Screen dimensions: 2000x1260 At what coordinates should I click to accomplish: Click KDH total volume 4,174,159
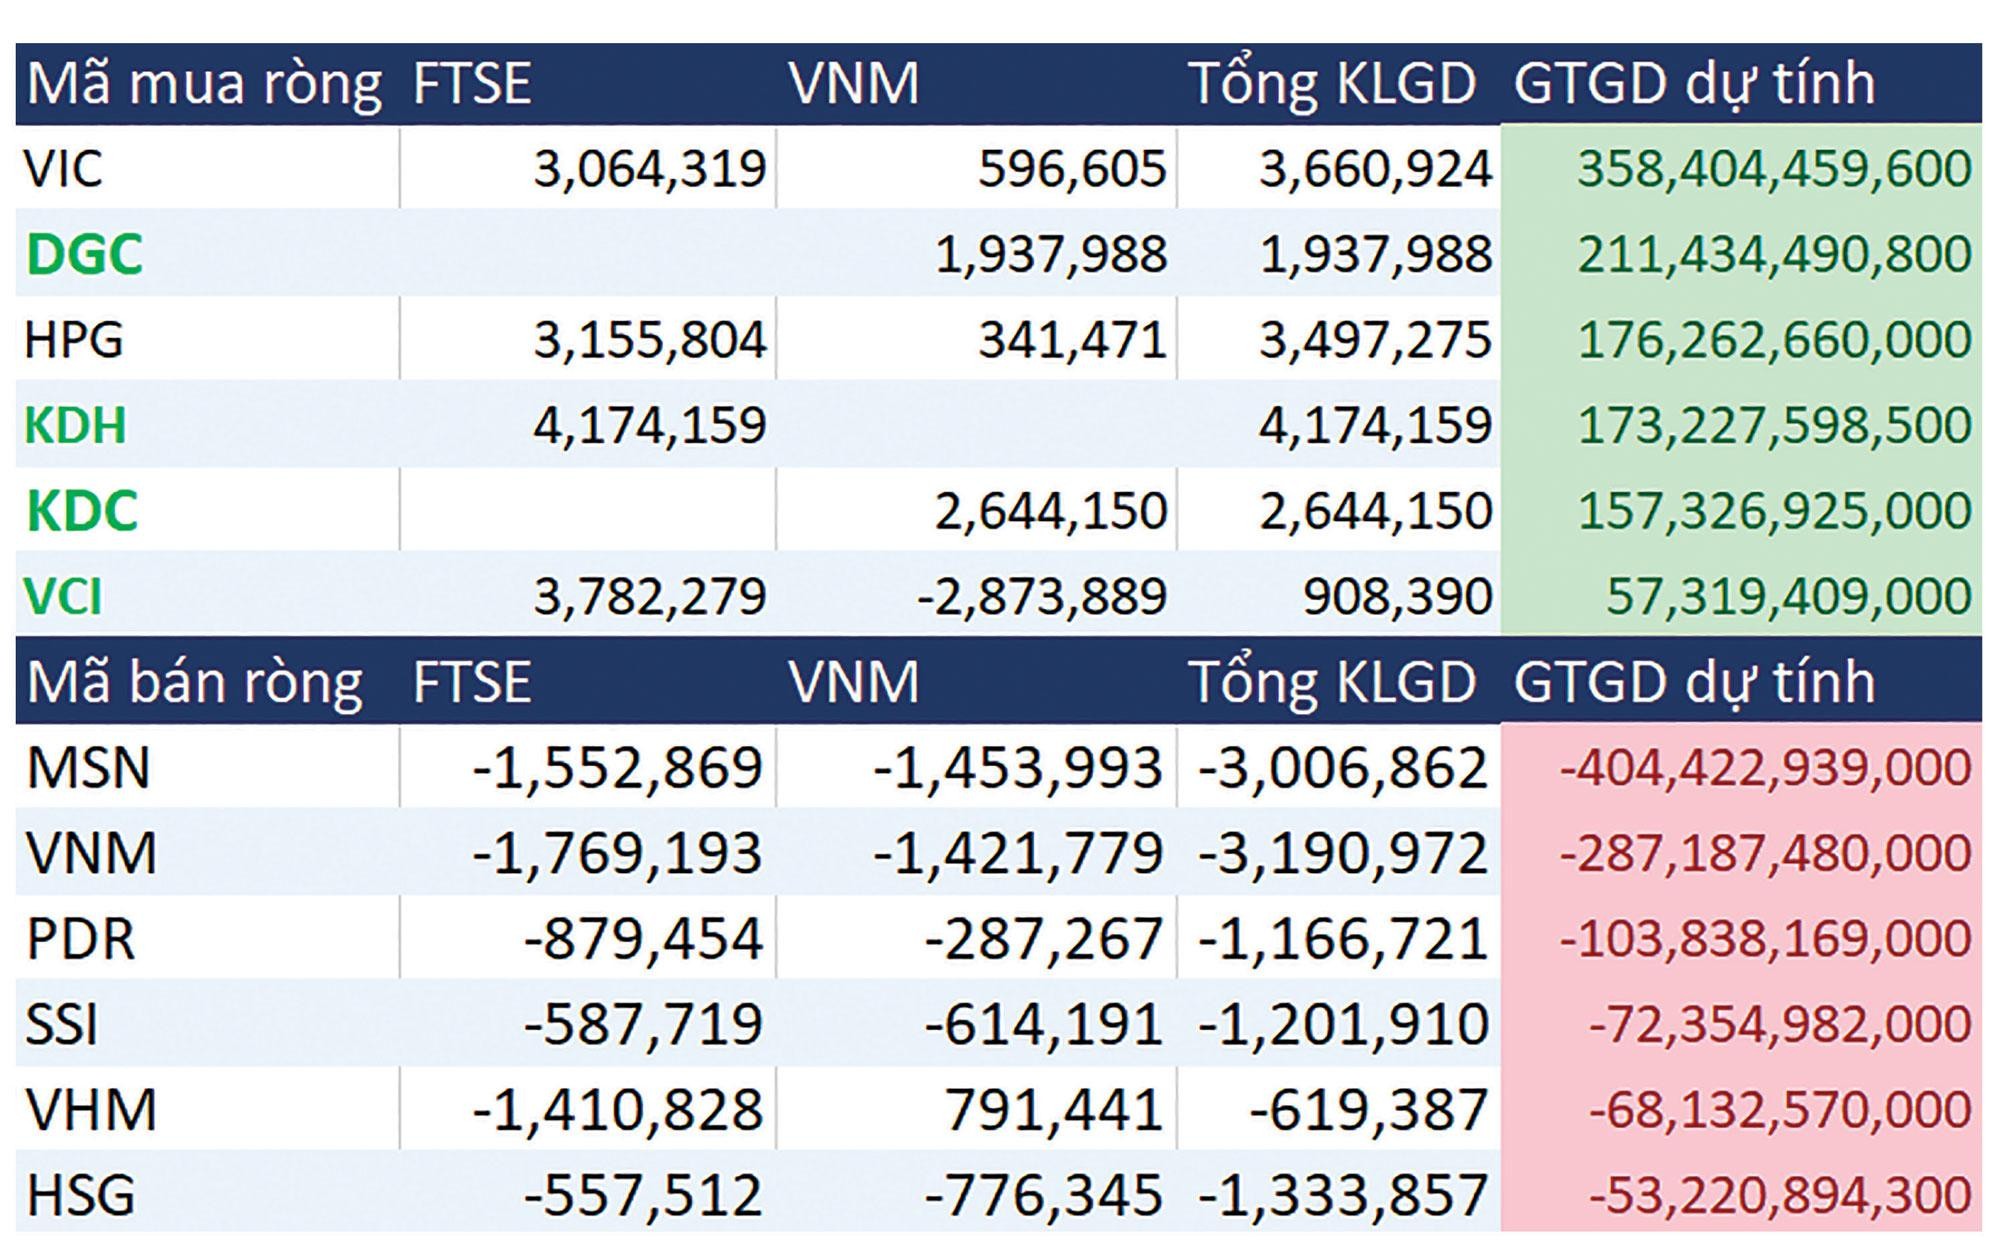tap(1375, 426)
